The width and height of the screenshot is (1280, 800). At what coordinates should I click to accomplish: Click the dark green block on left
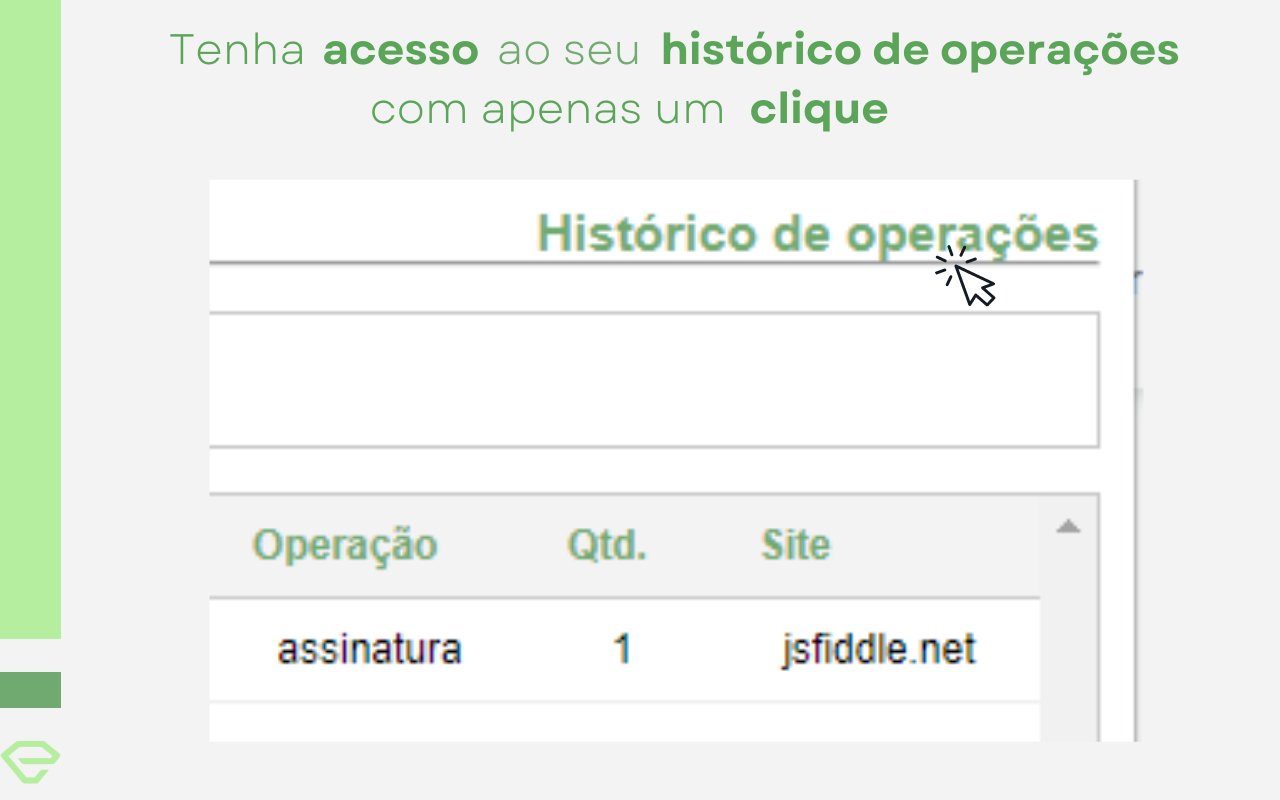coord(30,690)
